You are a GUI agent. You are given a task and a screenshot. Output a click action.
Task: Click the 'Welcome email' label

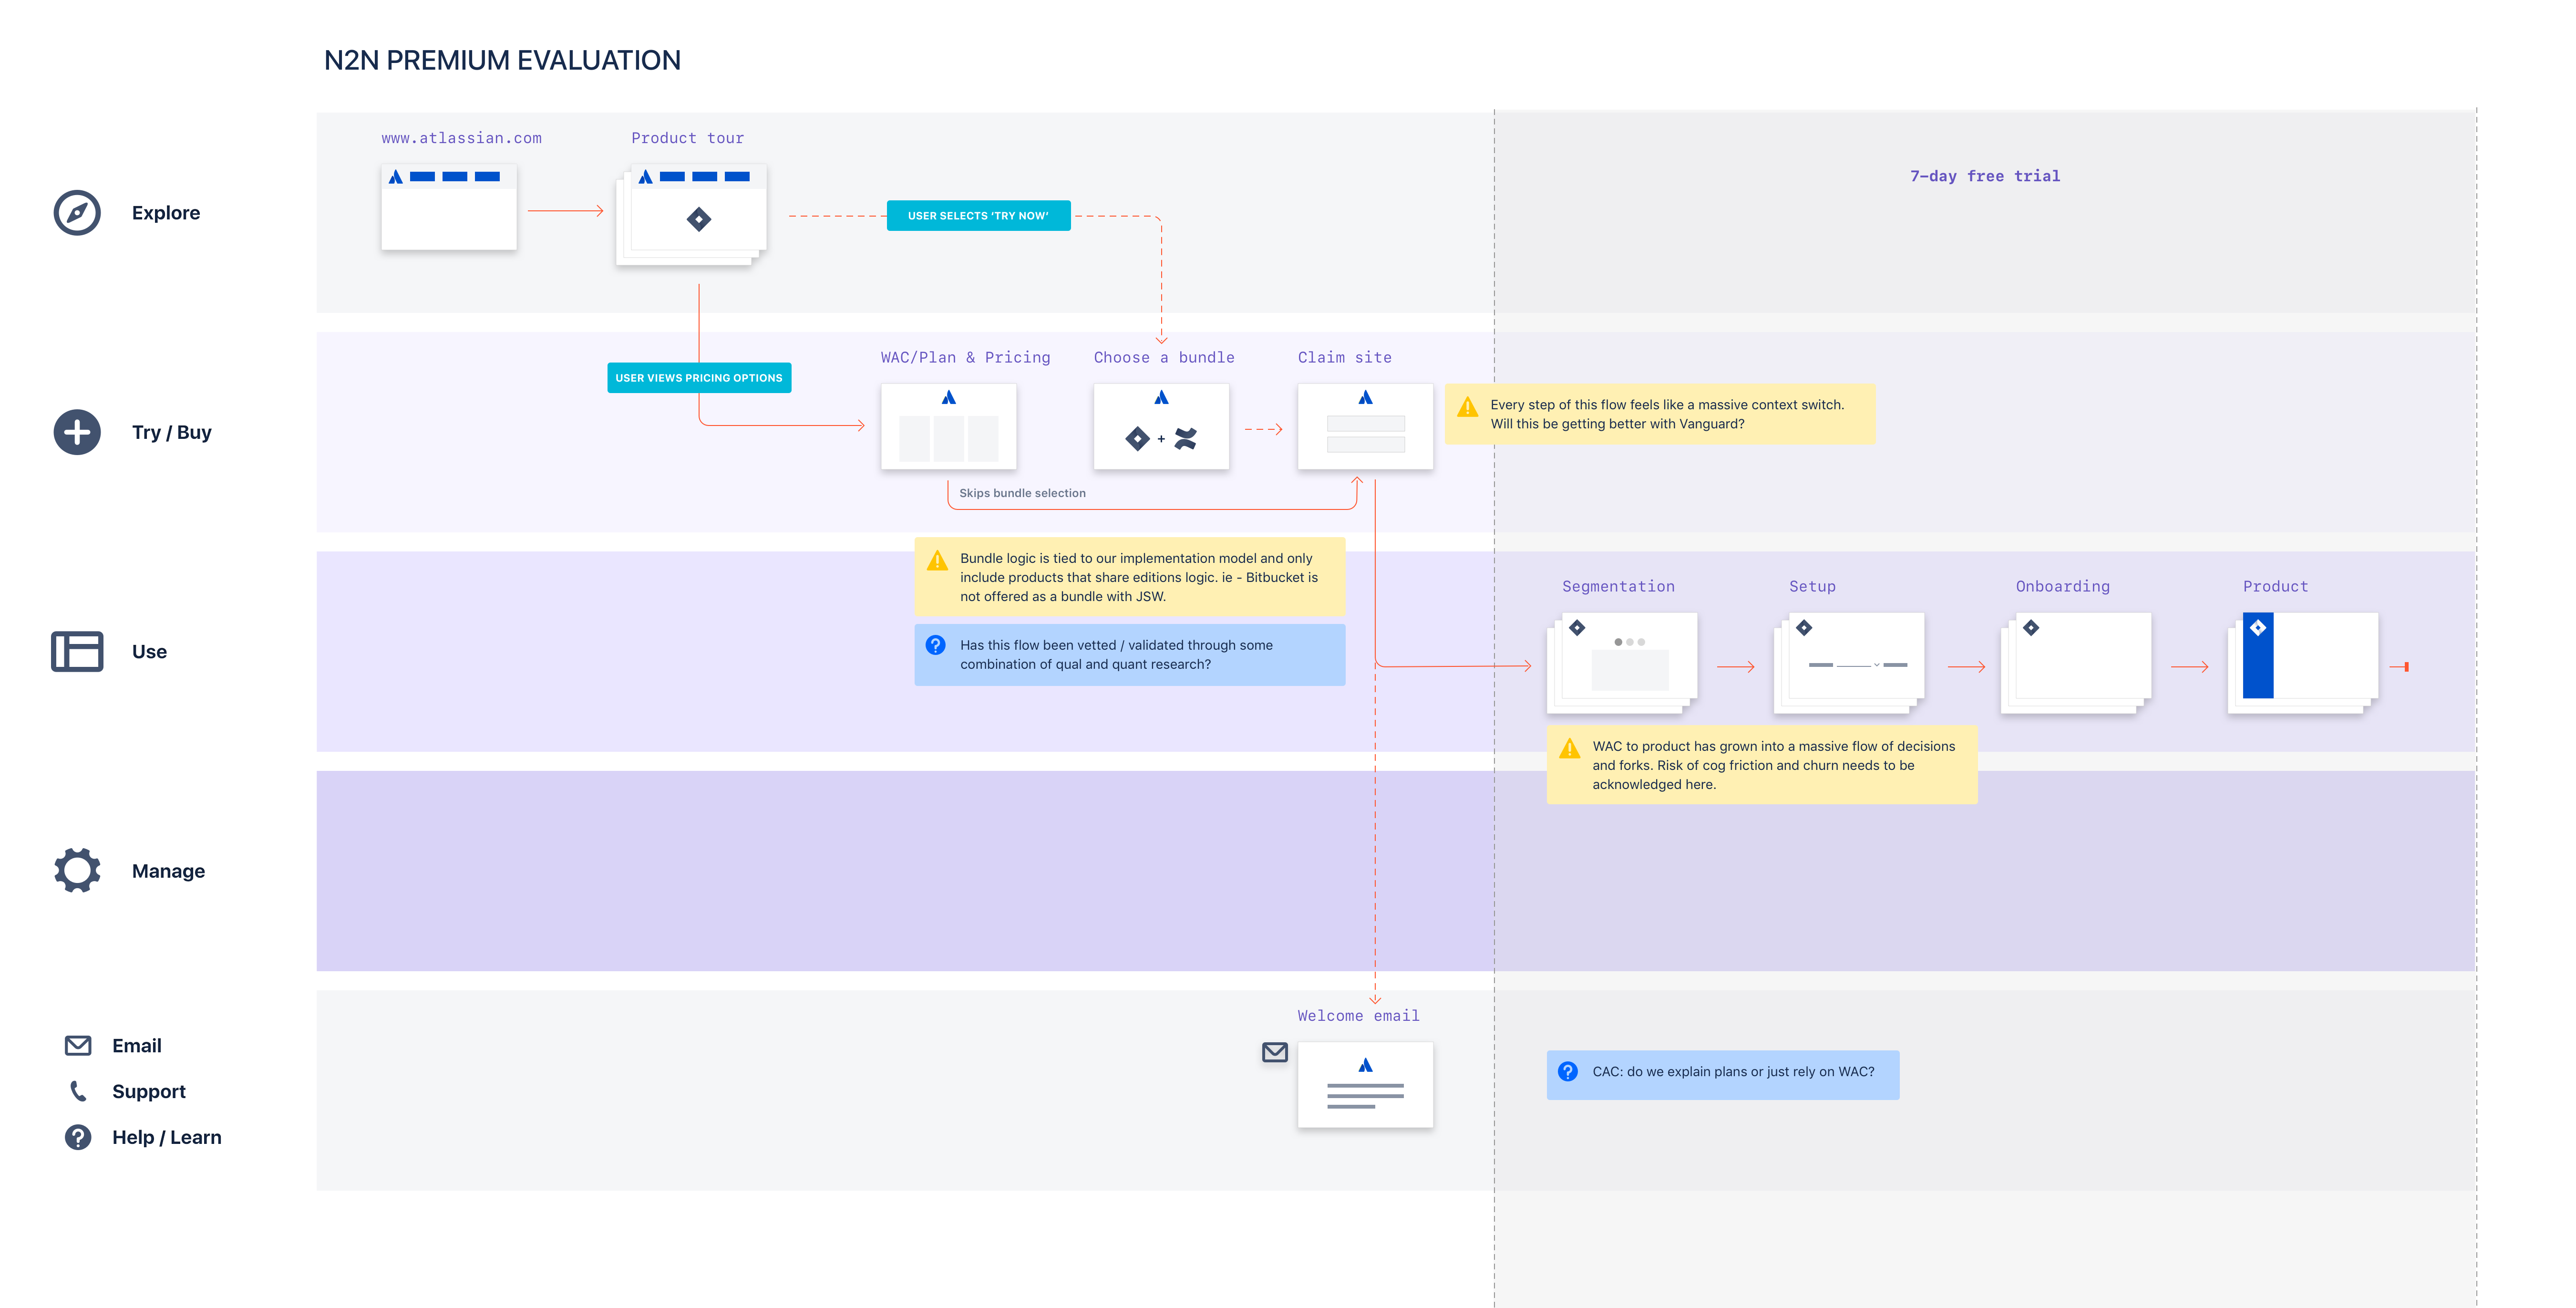[x=1358, y=1015]
